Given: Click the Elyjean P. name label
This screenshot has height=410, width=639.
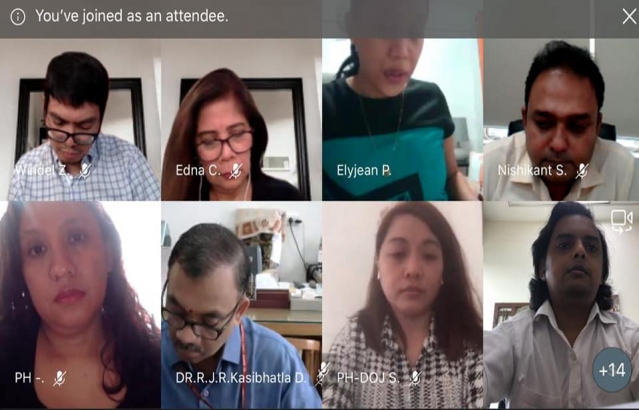Looking at the screenshot, I should coord(364,170).
